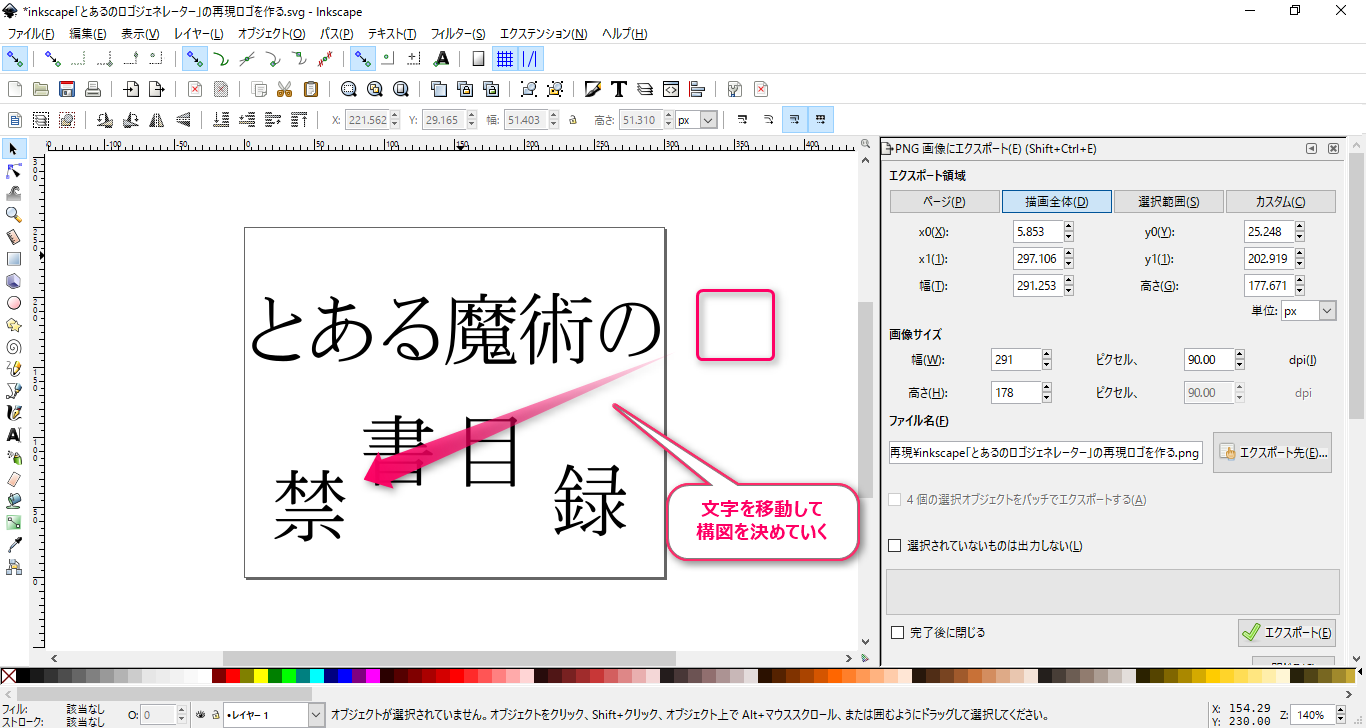Pick the yellow palette swatch
1366x728 pixels.
261,677
